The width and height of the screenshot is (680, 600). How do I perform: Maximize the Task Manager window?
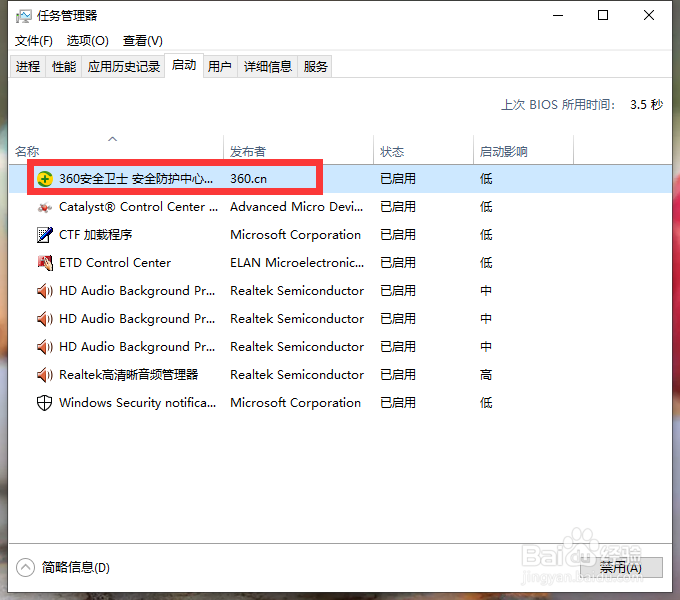click(x=603, y=16)
